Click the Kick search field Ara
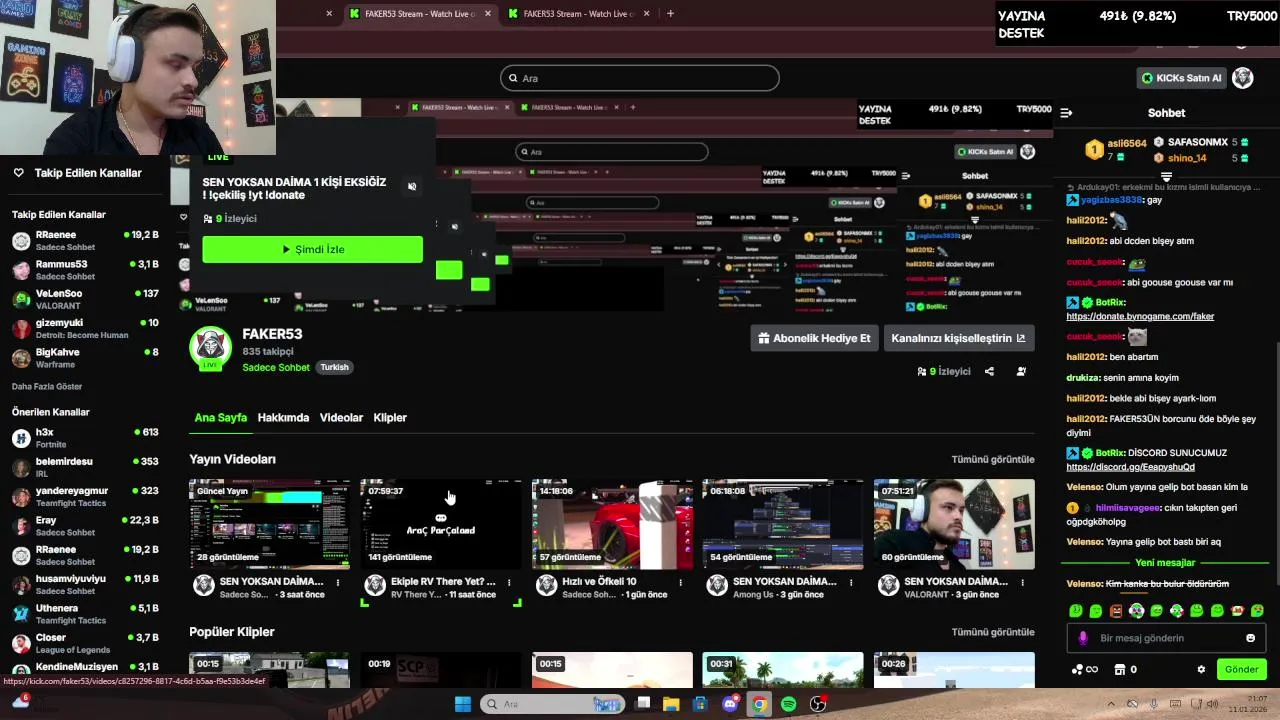The height and width of the screenshot is (720, 1280). tap(640, 78)
